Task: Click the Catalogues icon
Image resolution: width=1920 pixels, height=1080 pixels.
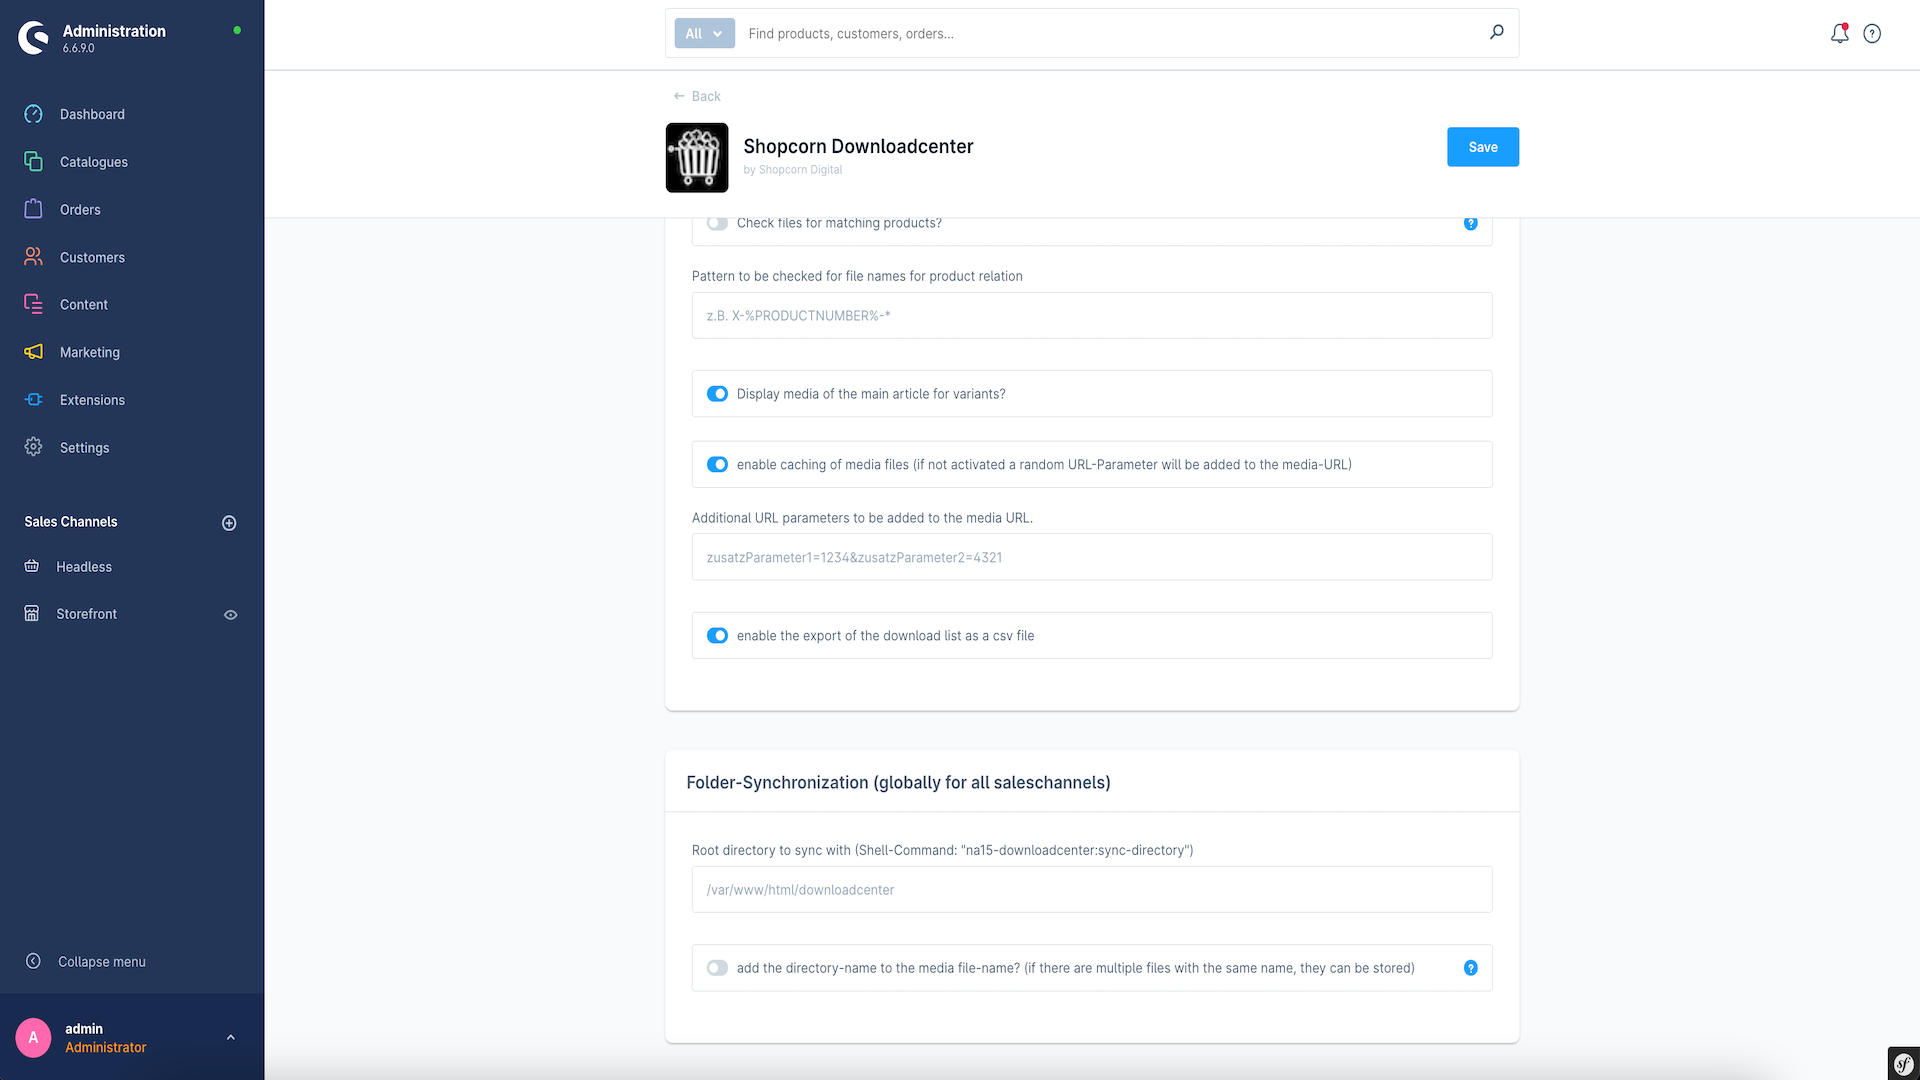Action: click(x=33, y=161)
